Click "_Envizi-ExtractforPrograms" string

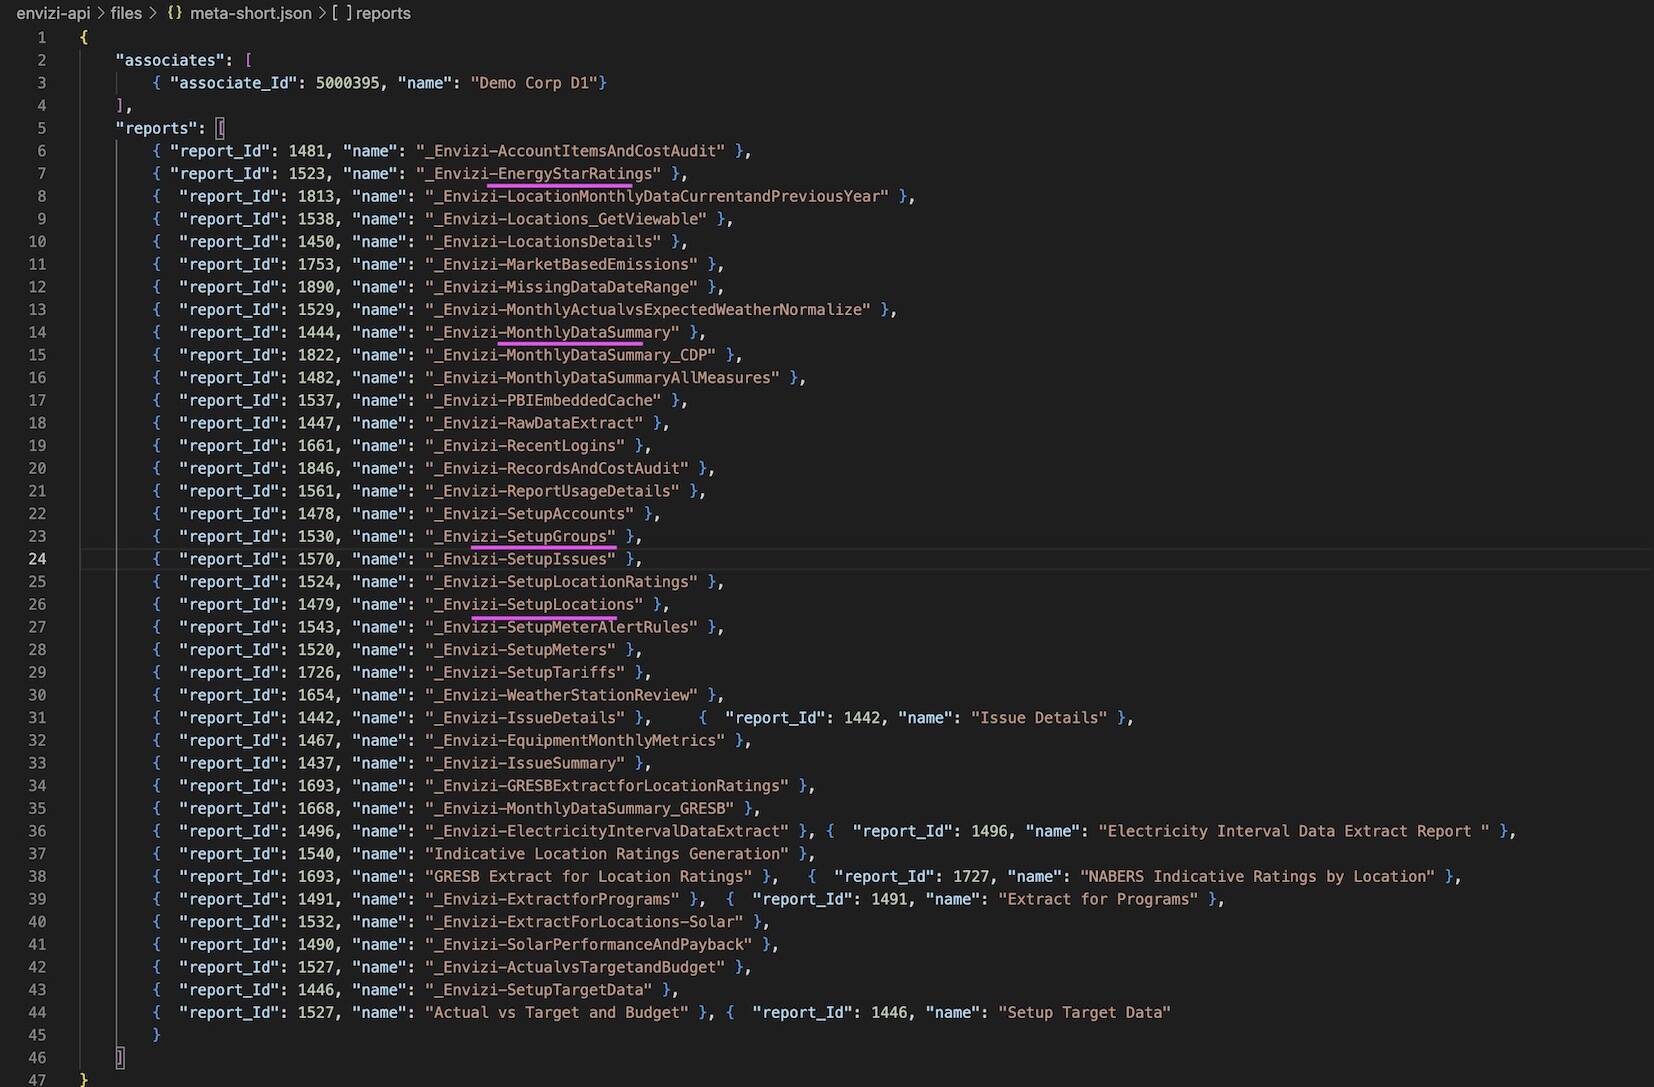click(x=552, y=899)
